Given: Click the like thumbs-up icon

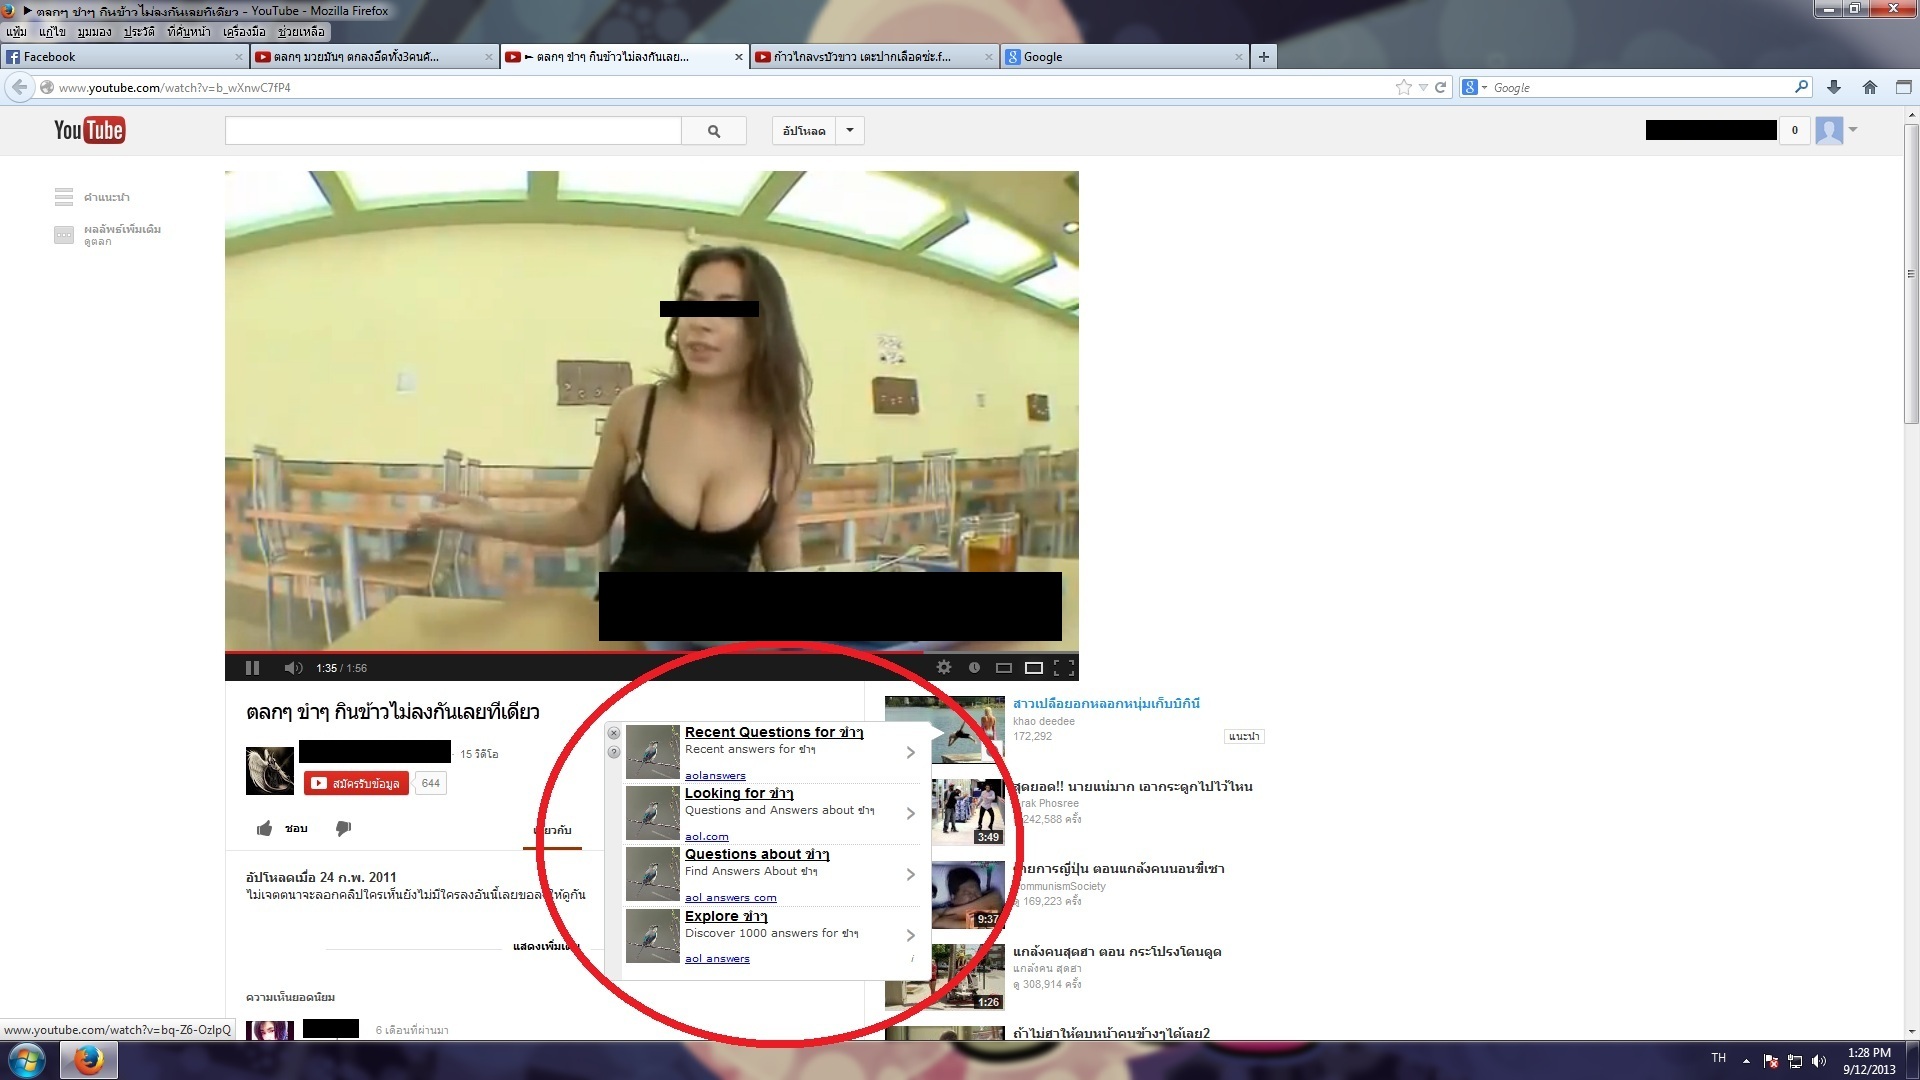Looking at the screenshot, I should tap(265, 828).
